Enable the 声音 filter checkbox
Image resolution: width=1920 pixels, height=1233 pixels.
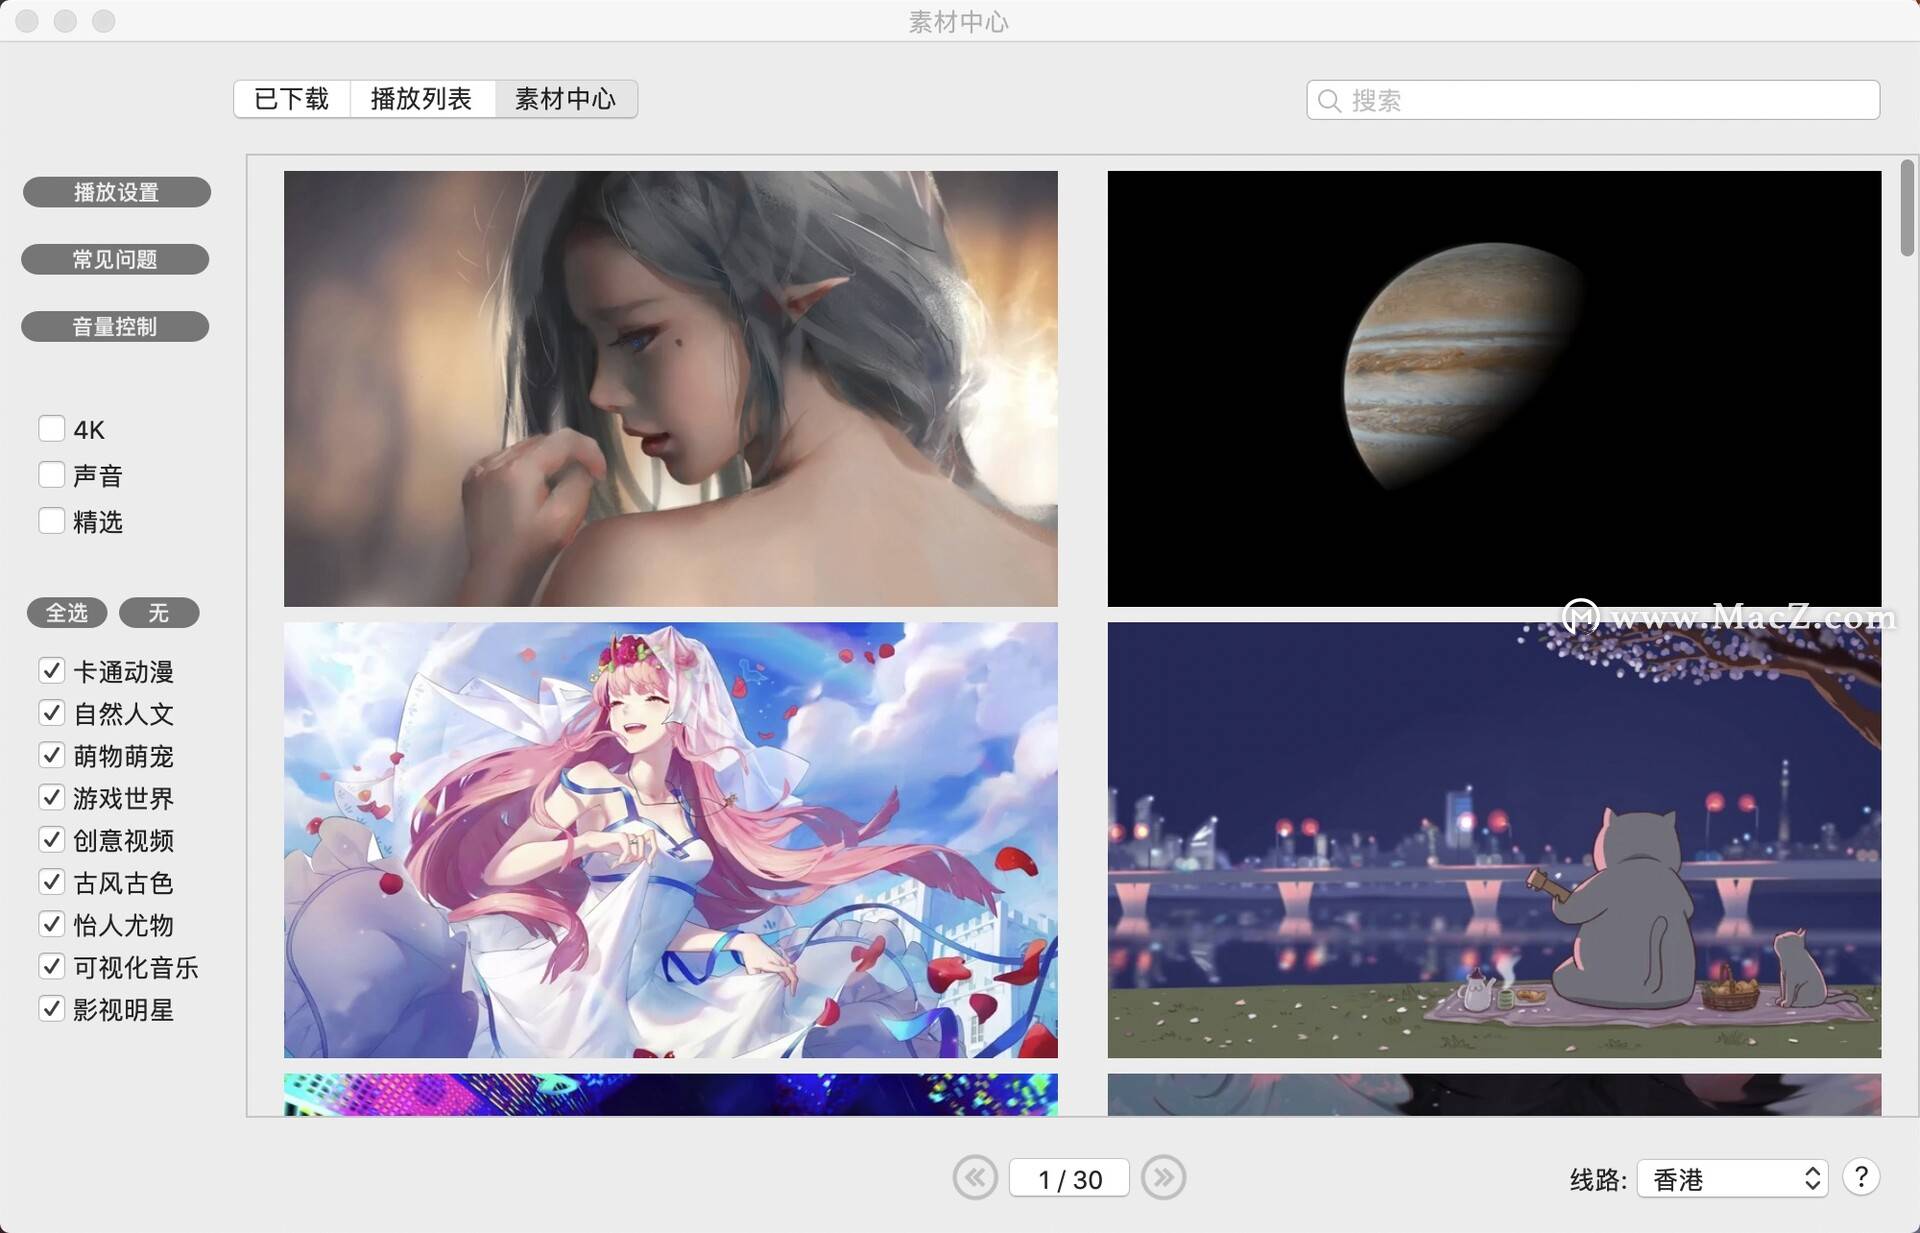(51, 475)
